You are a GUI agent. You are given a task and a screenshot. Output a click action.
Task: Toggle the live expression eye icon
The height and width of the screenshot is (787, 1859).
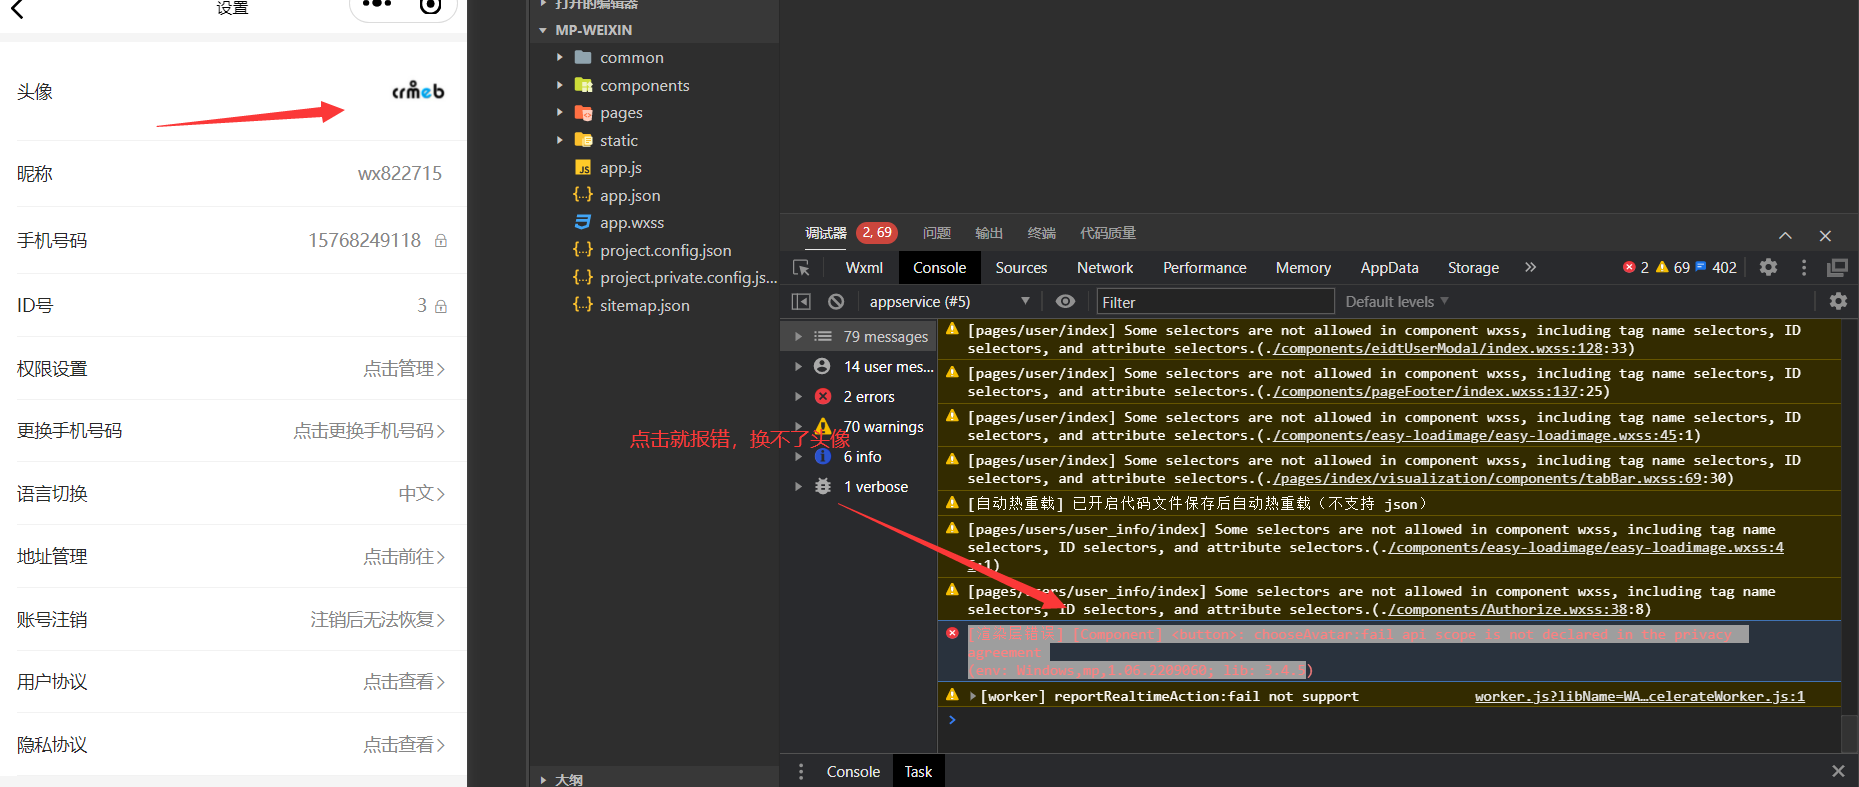click(1065, 301)
